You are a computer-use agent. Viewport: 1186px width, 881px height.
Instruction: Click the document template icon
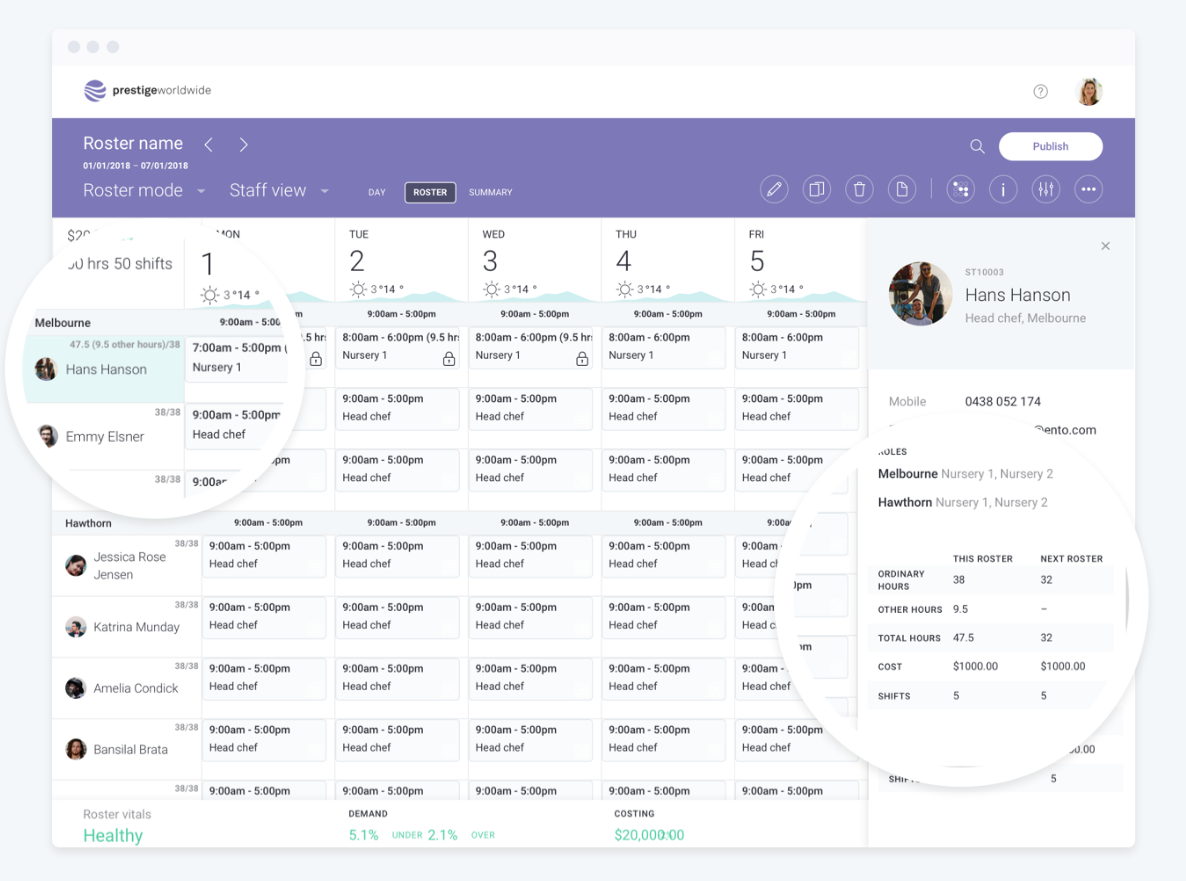902,189
